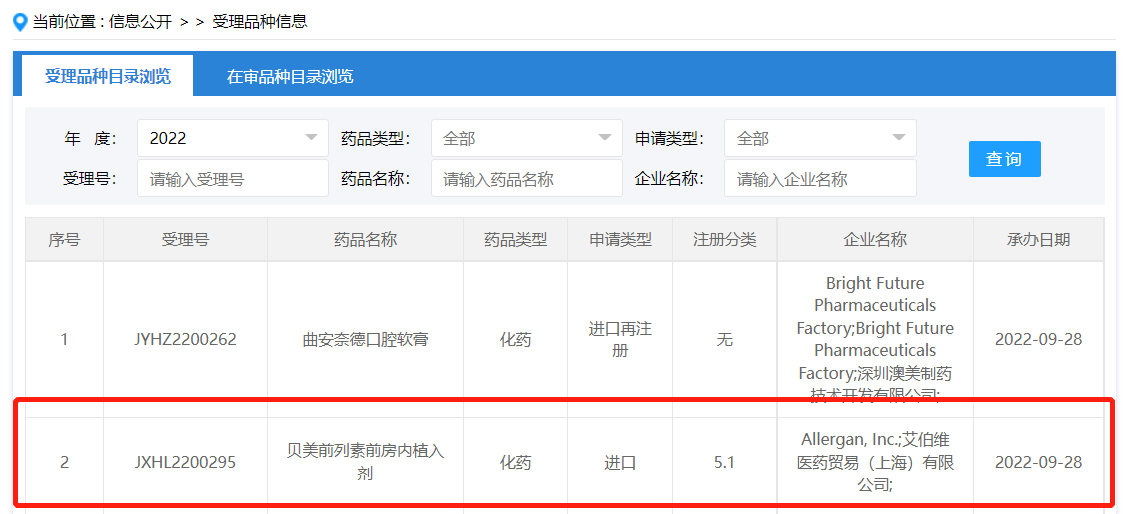
Task: Click the Allergan, Inc. company cell
Action: coord(875,462)
